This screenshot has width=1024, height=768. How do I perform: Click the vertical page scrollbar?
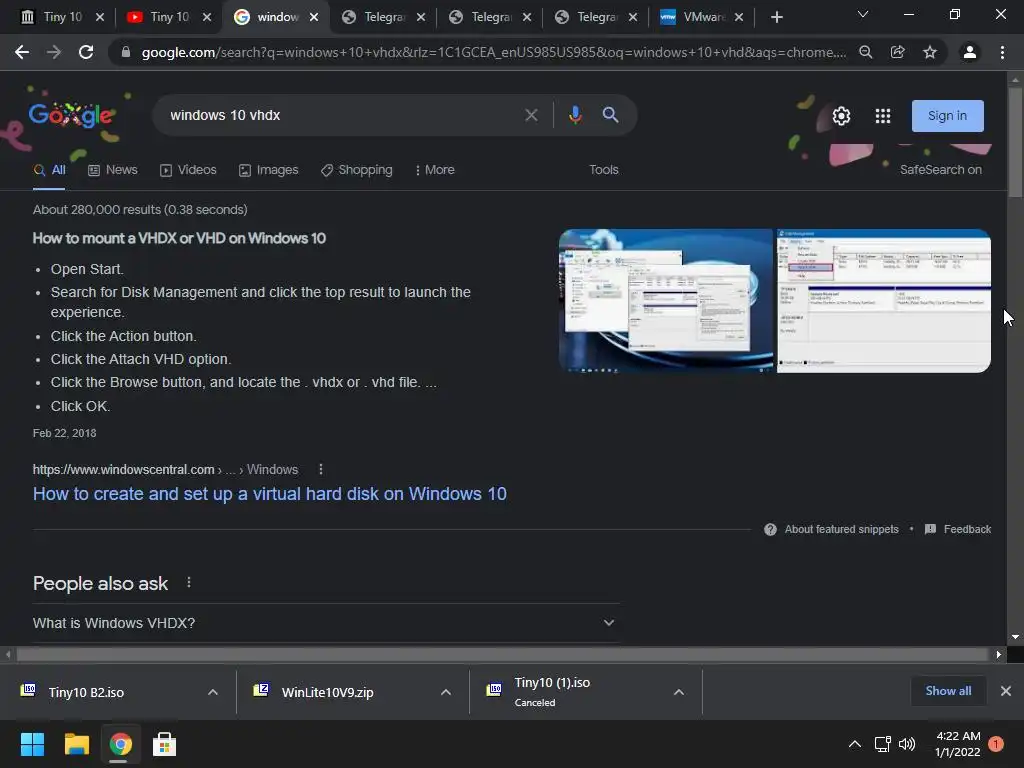pyautogui.click(x=1015, y=140)
